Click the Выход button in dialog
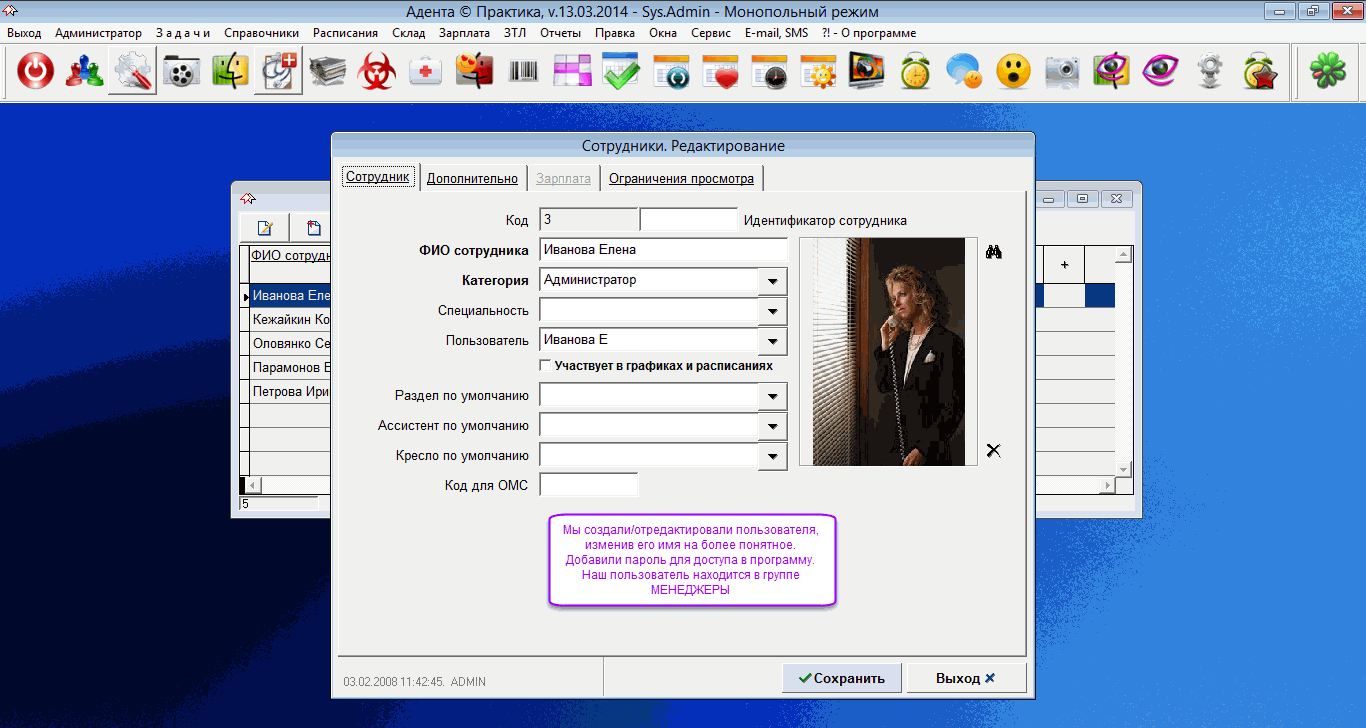Screen dimensions: 1366x728 tap(964, 678)
